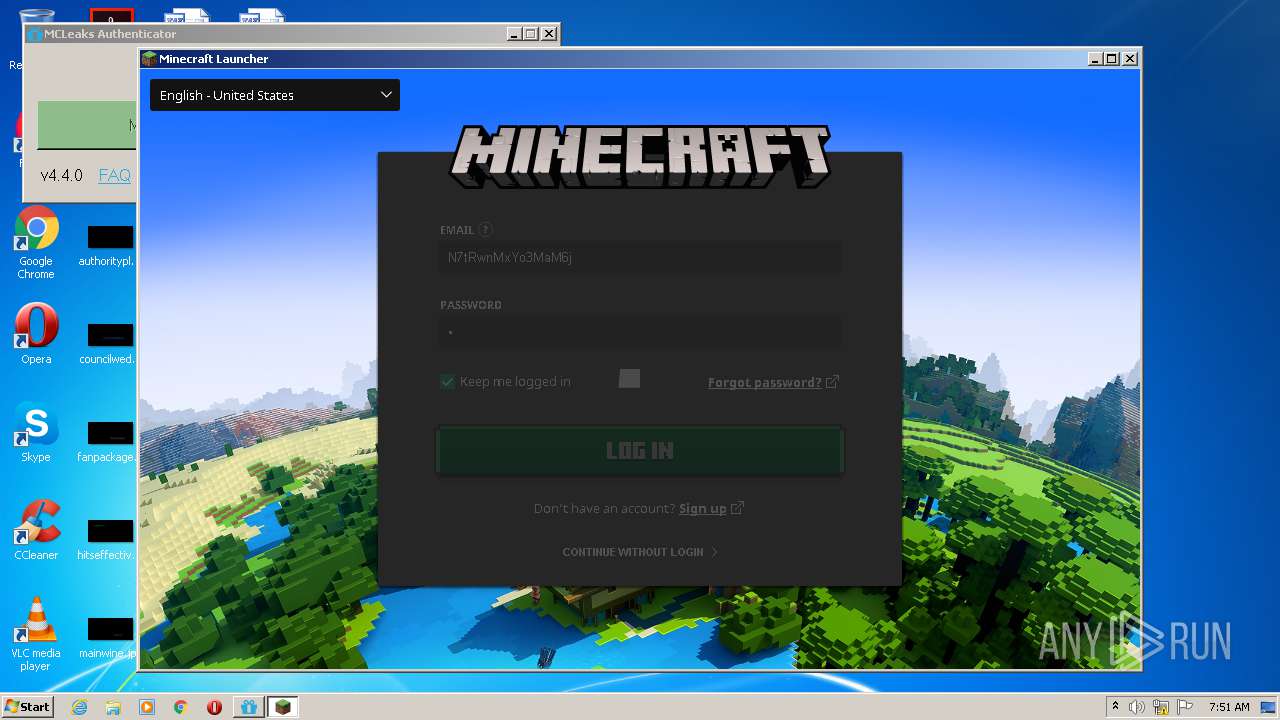Viewport: 1280px width, 720px height.
Task: Maximize the Minecraft Launcher window
Action: click(x=1112, y=59)
